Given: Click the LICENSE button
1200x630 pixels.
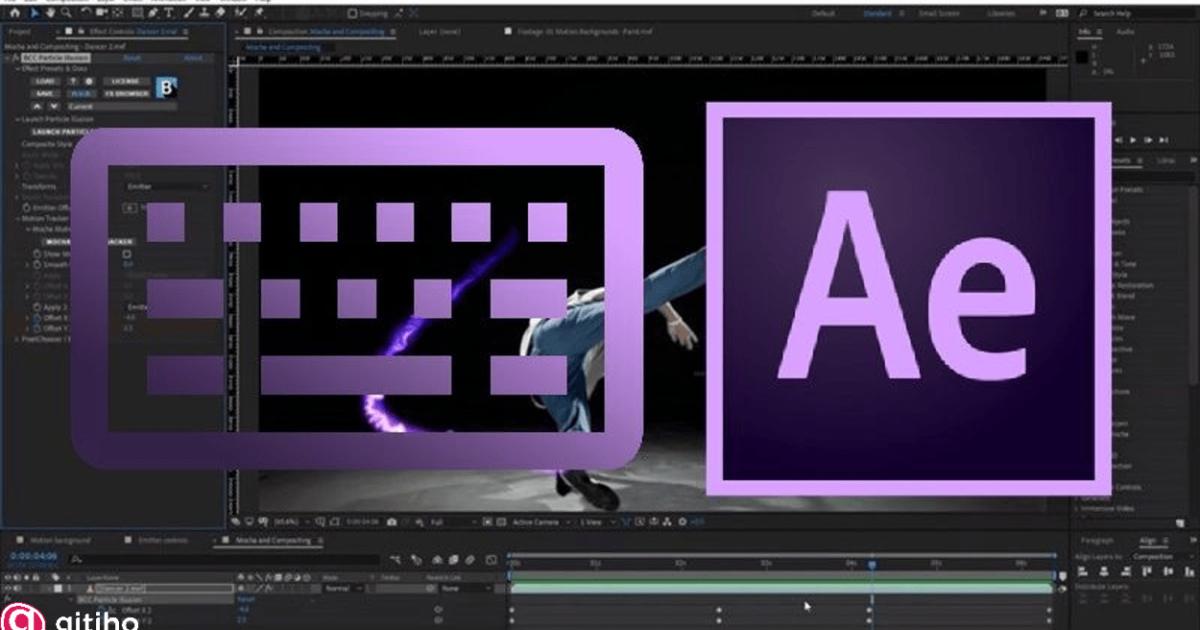Looking at the screenshot, I should coord(126,80).
